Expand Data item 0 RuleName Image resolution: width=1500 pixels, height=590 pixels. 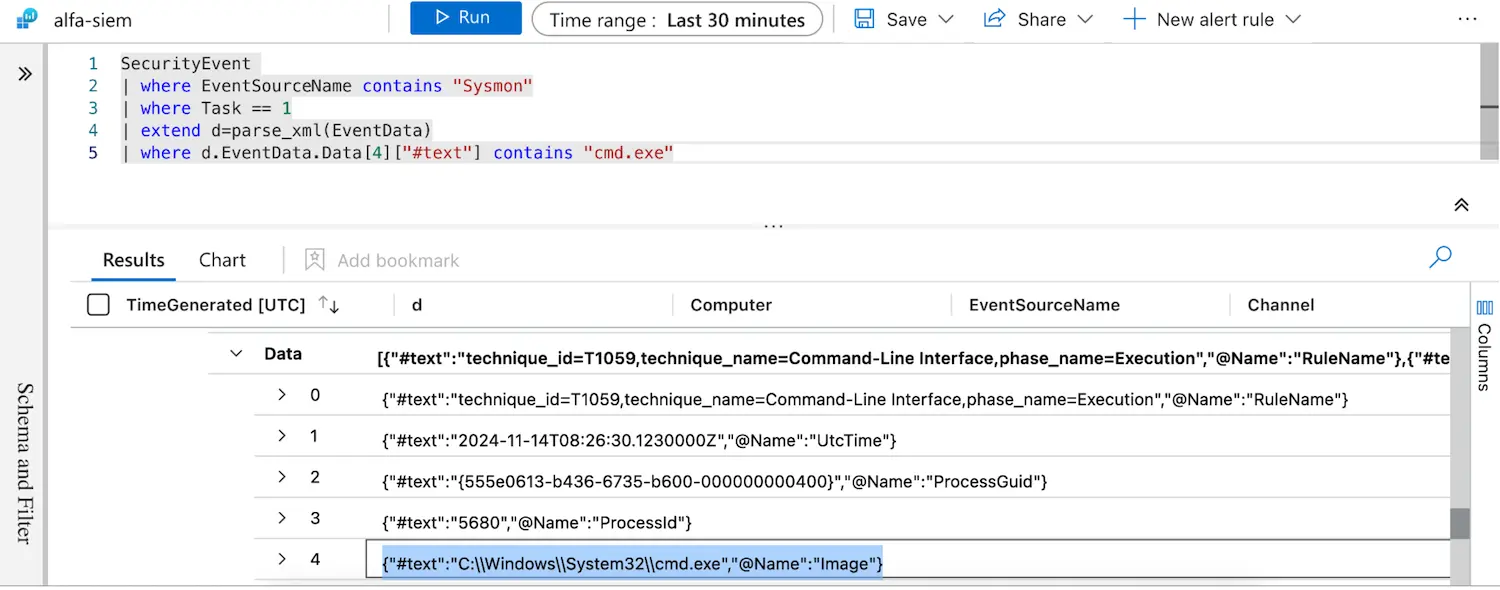click(x=282, y=395)
